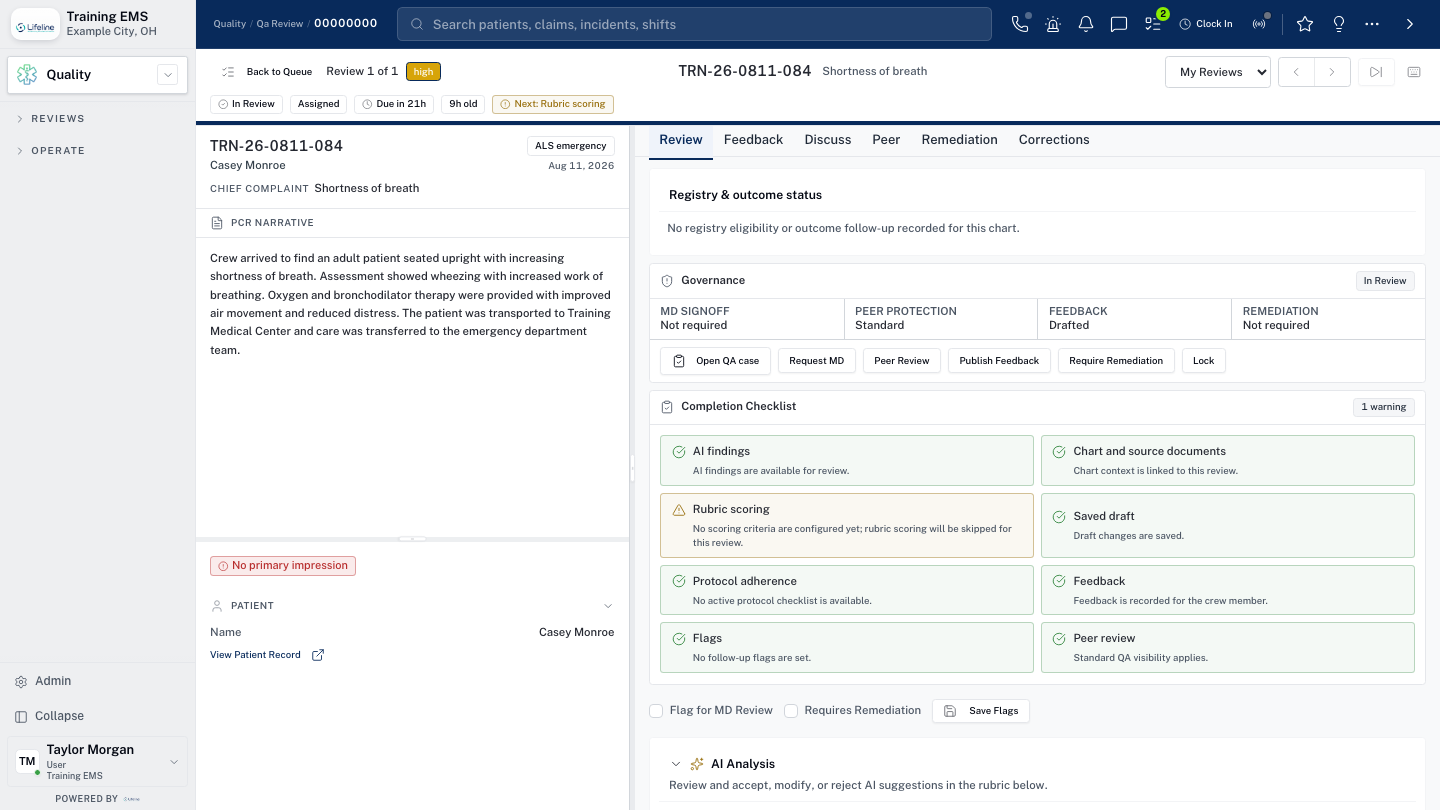Open the notifications bell icon
The height and width of the screenshot is (810, 1440).
click(x=1086, y=24)
